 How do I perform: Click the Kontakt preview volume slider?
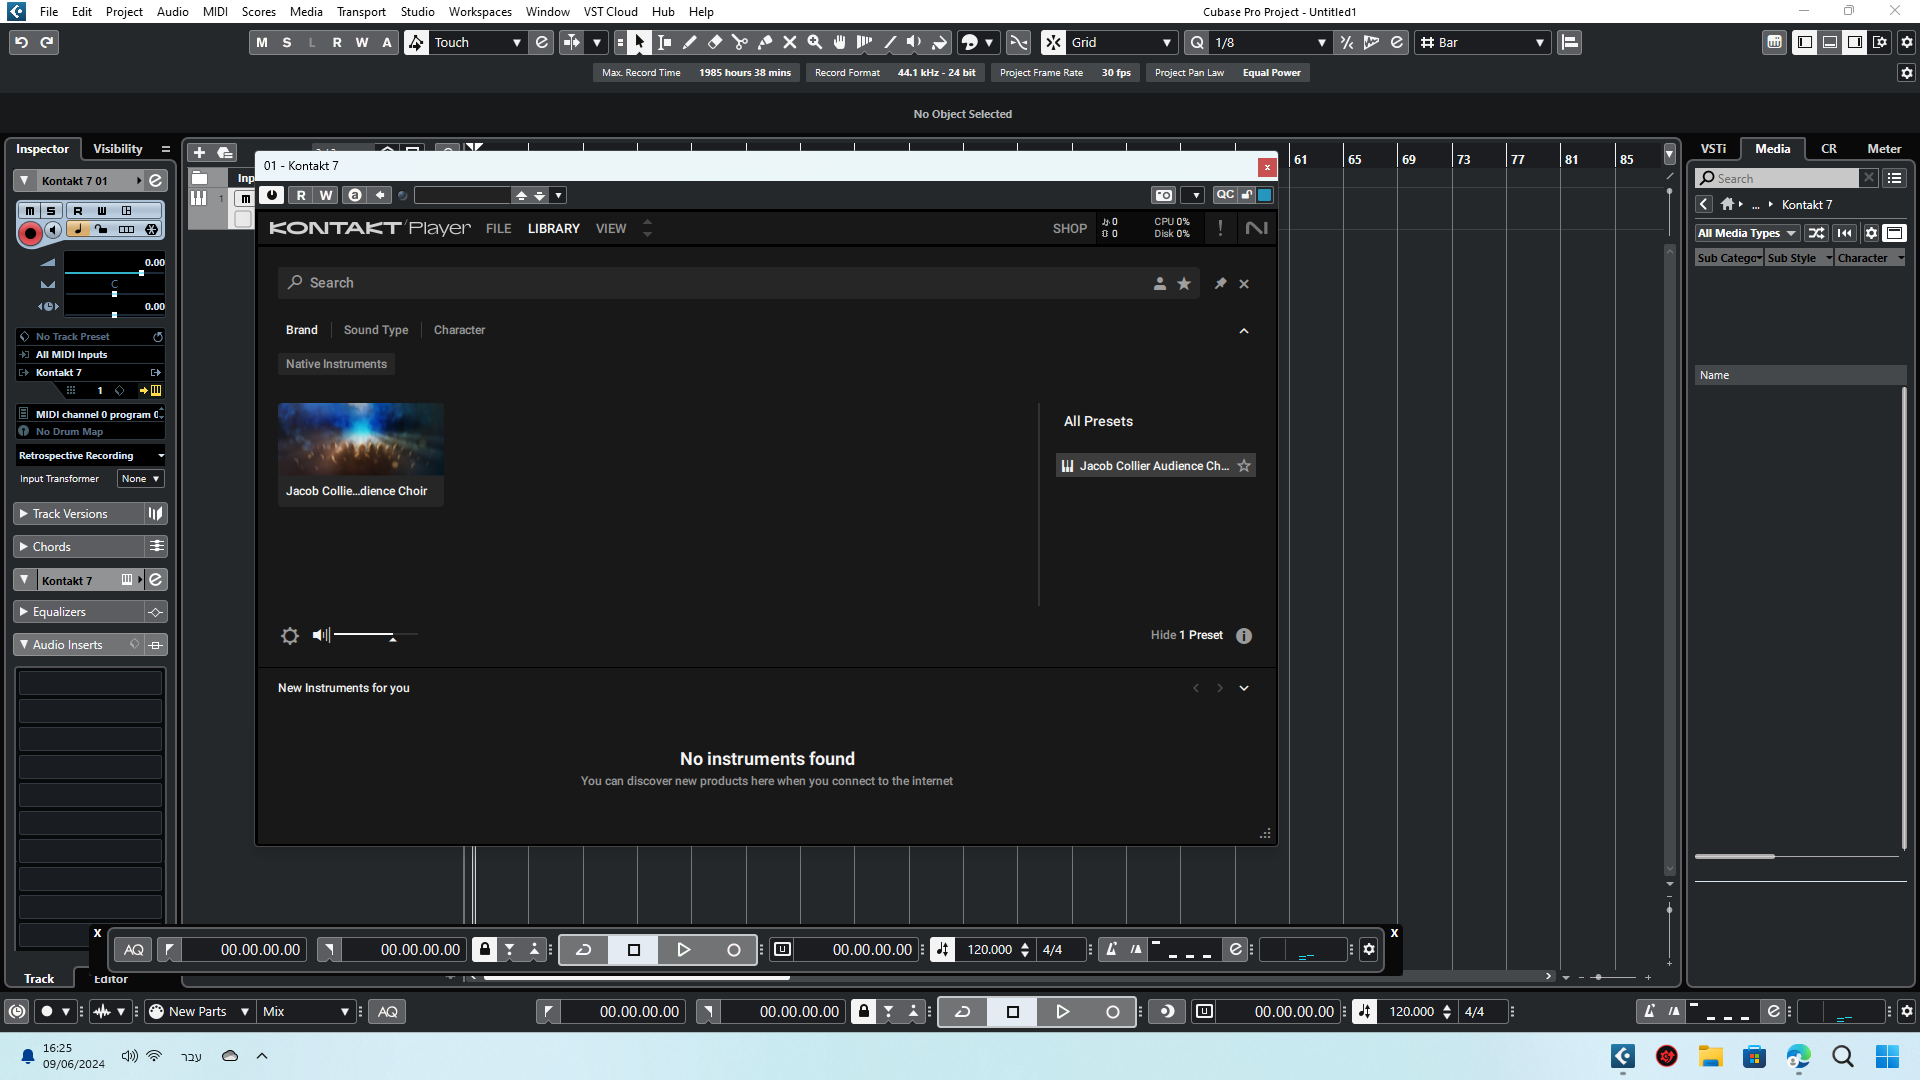pos(375,635)
